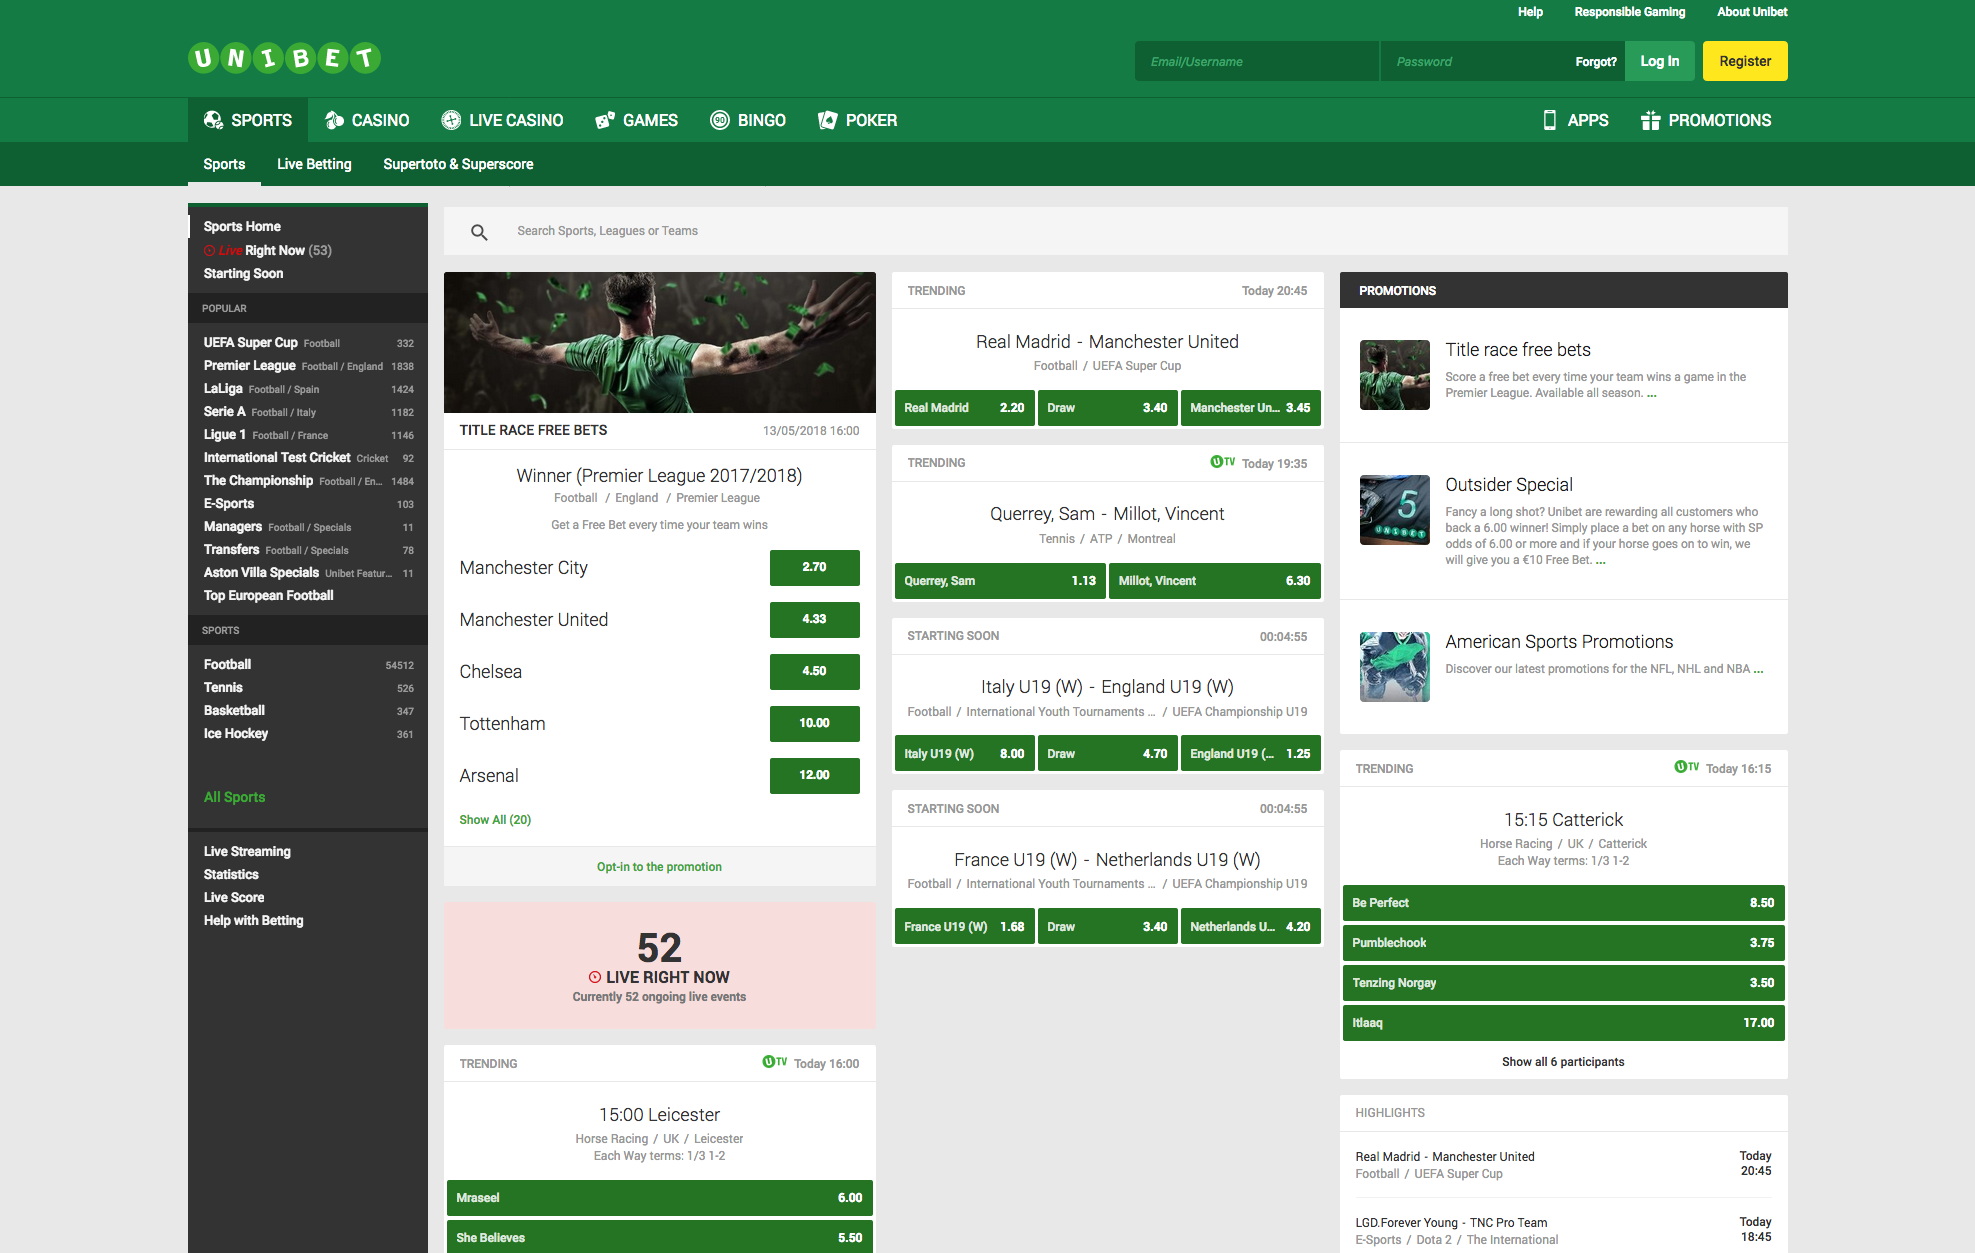Focus the Email/Username field
Screen dimensions: 1975x1253
[1257, 61]
